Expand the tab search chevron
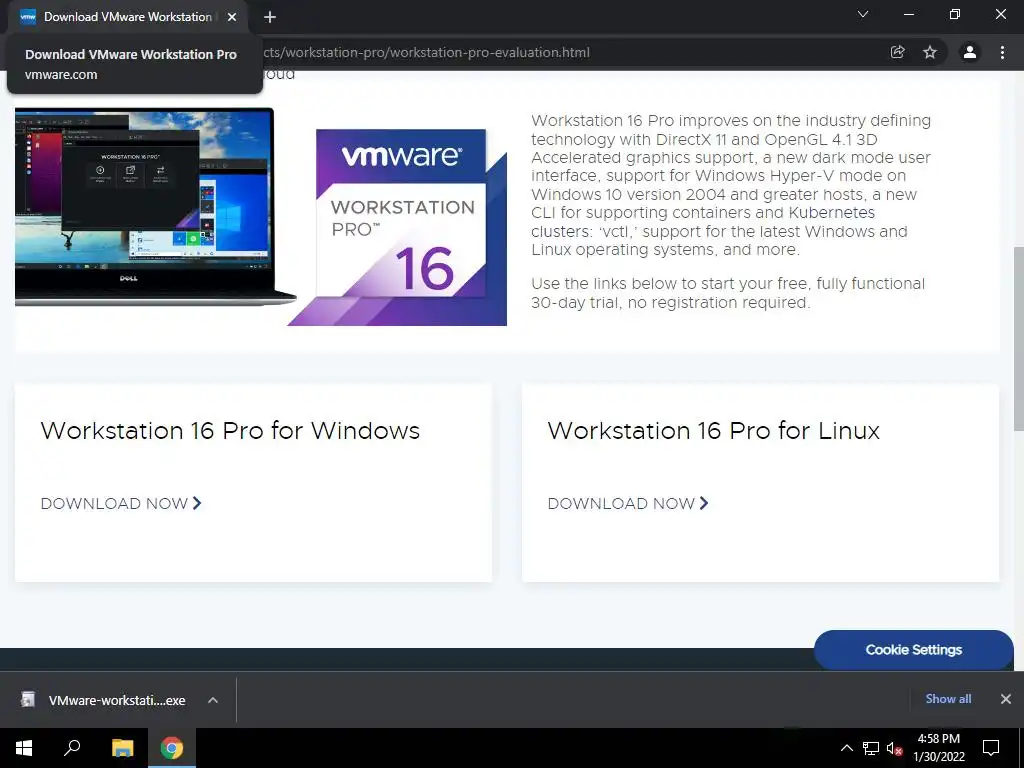 pyautogui.click(x=863, y=14)
